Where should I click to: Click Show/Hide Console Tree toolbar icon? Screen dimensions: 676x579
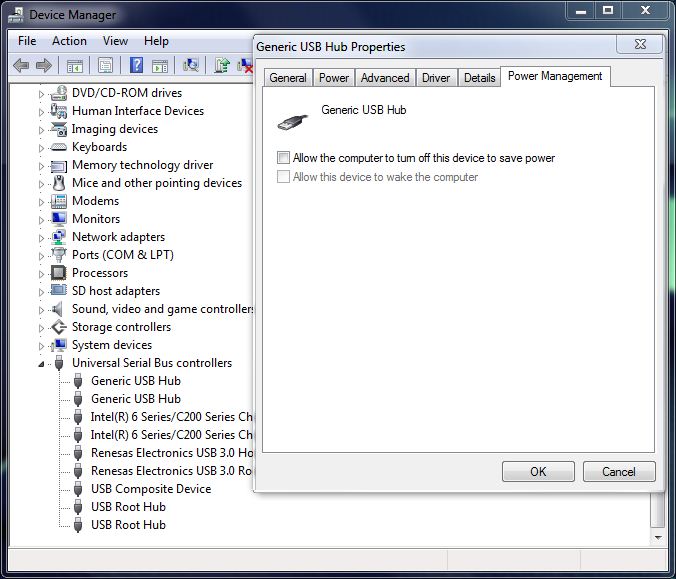(75, 66)
